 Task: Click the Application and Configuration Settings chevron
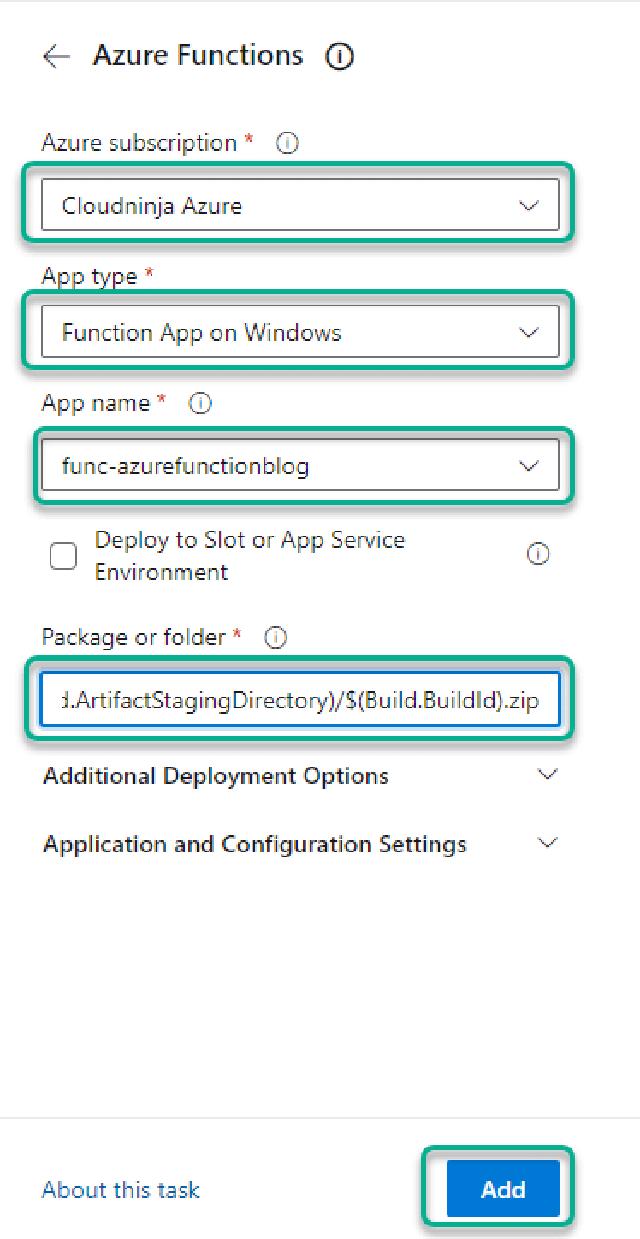(547, 843)
